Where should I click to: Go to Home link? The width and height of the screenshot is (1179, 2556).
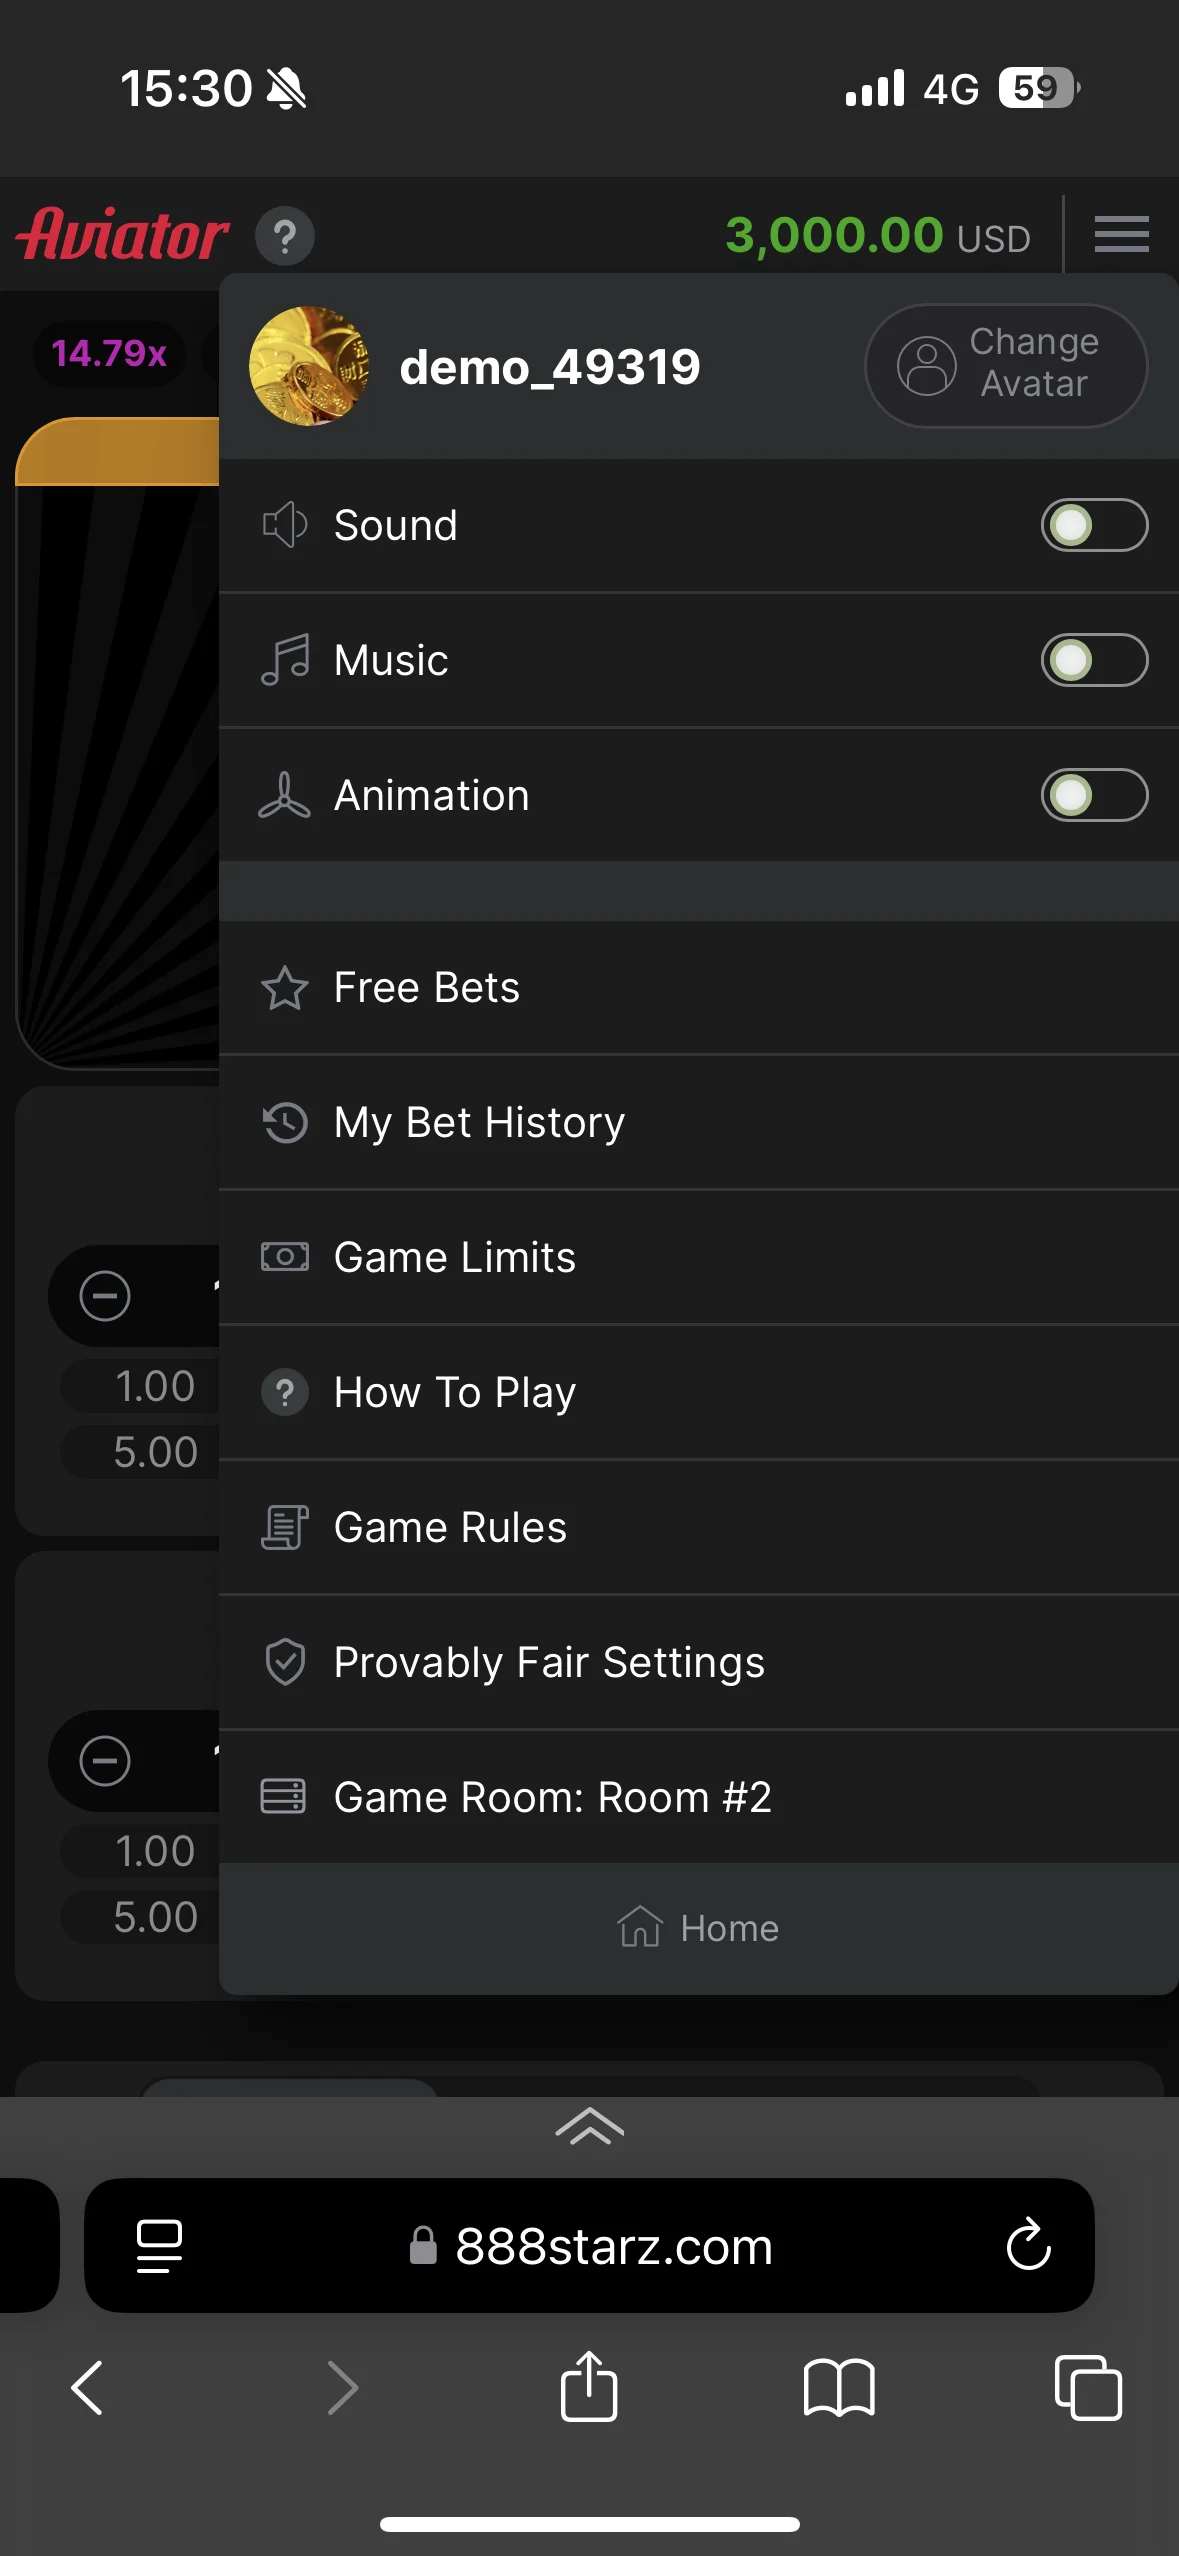(x=698, y=1928)
